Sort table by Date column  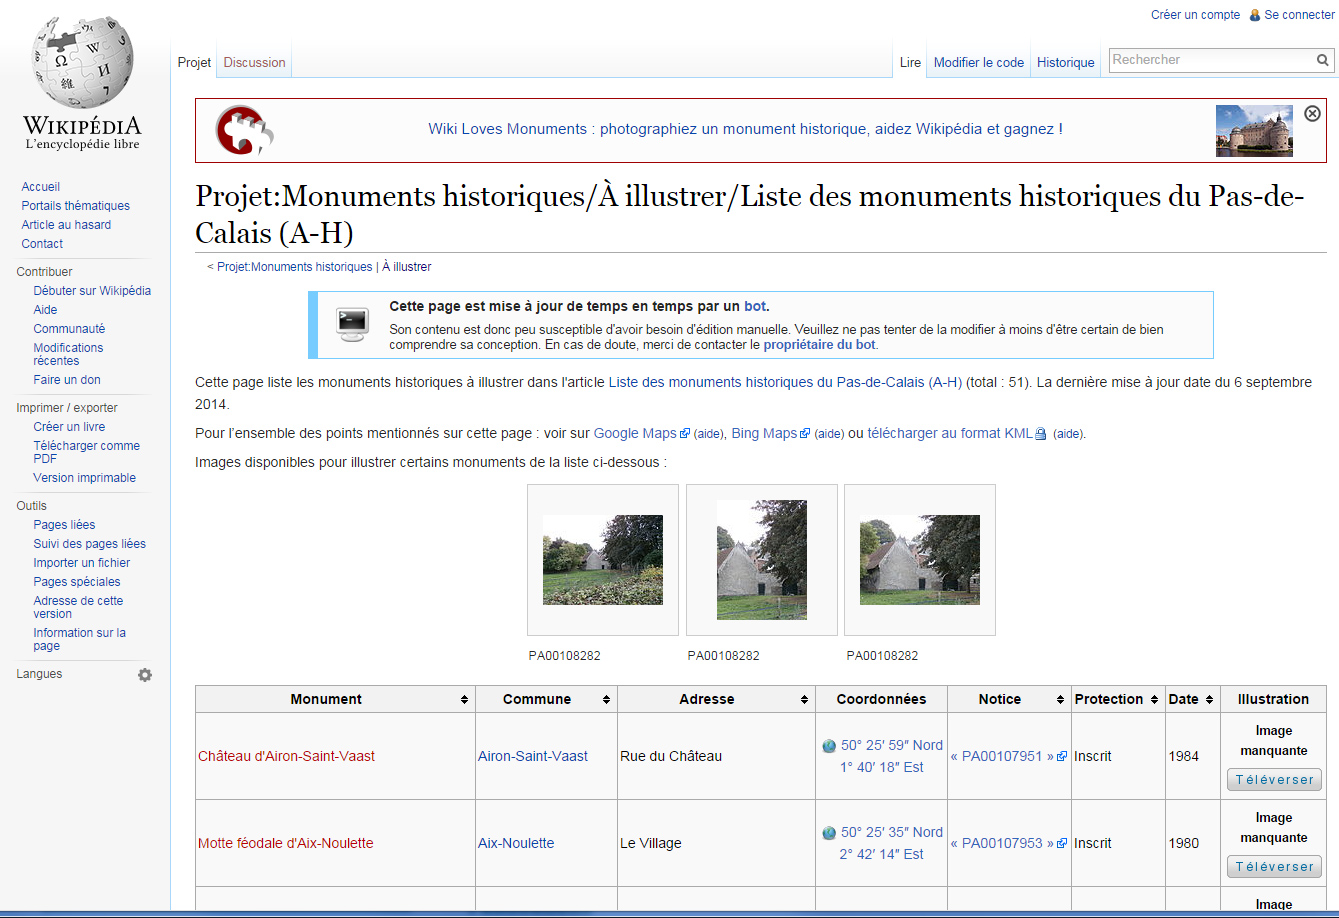(x=1209, y=700)
